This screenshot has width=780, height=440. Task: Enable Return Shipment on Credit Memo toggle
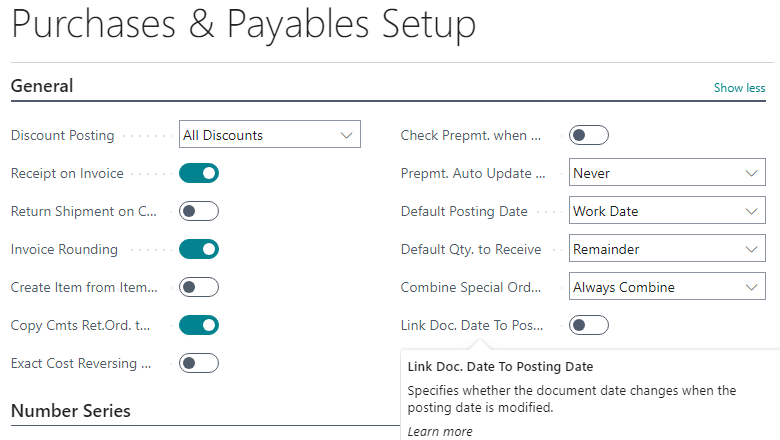199,211
